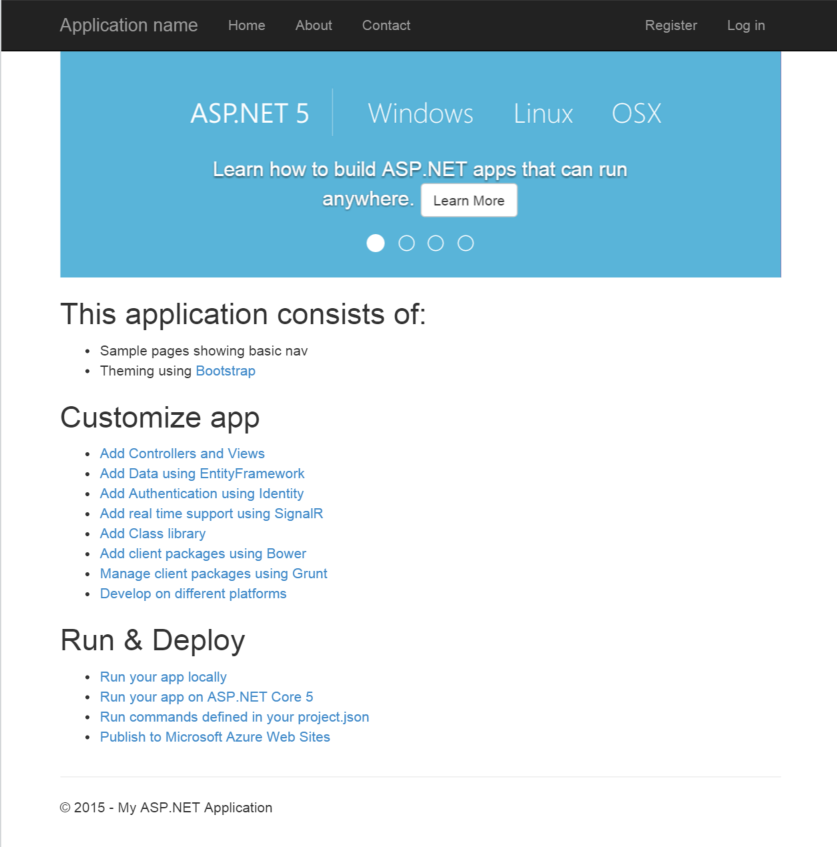This screenshot has height=847, width=837.
Task: Open Develop on different platforms link
Action: coord(193,594)
